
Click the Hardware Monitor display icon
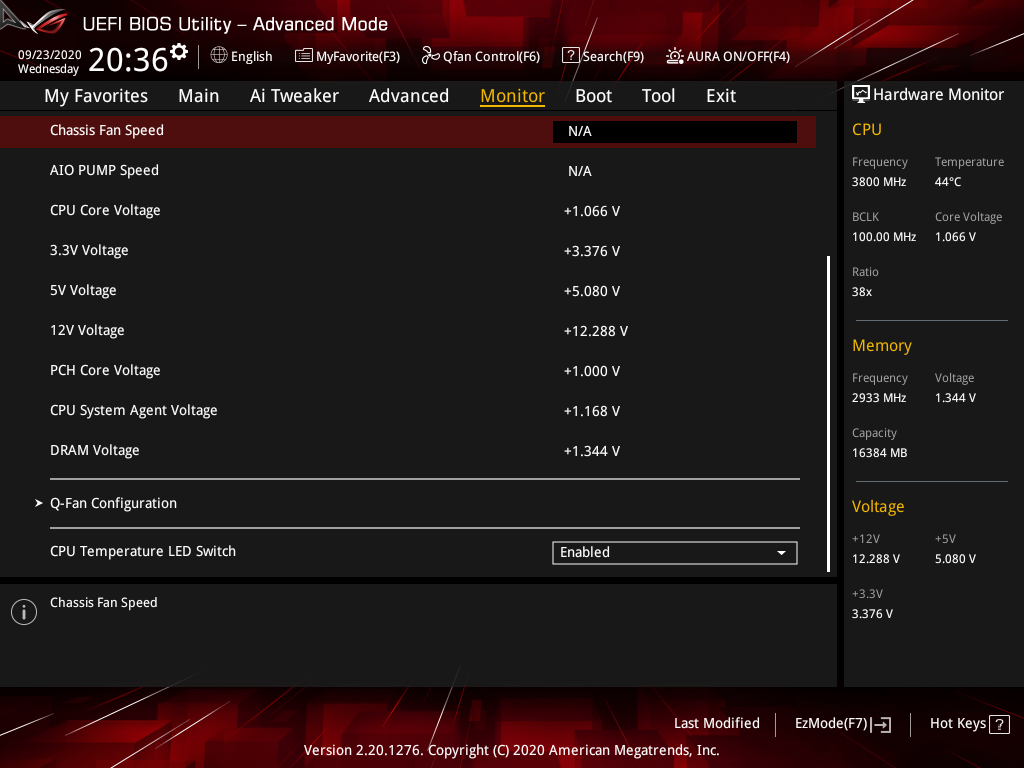click(x=861, y=95)
